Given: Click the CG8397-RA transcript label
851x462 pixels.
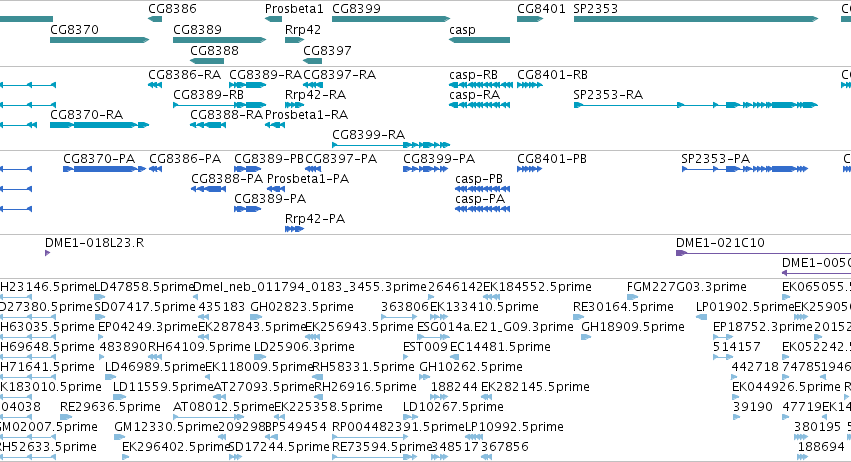Looking at the screenshot, I should [x=339, y=74].
